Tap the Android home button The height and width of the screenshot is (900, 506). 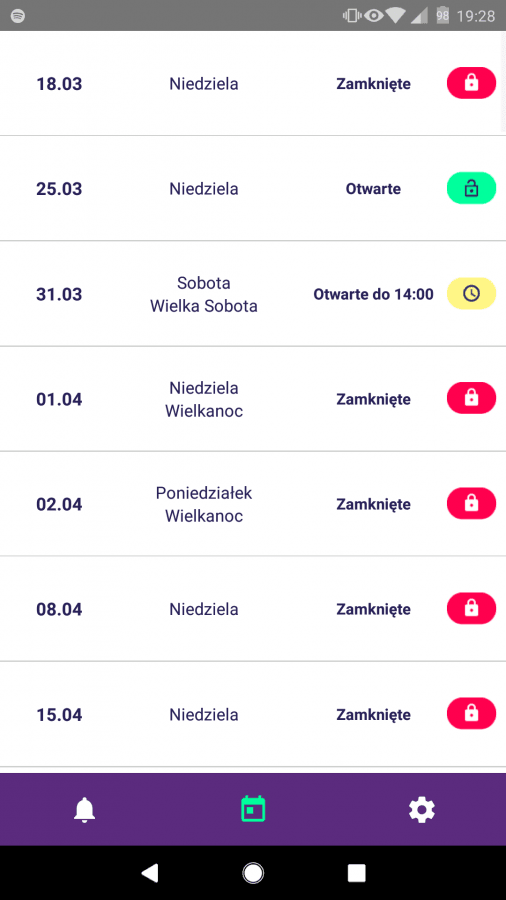tap(253, 873)
